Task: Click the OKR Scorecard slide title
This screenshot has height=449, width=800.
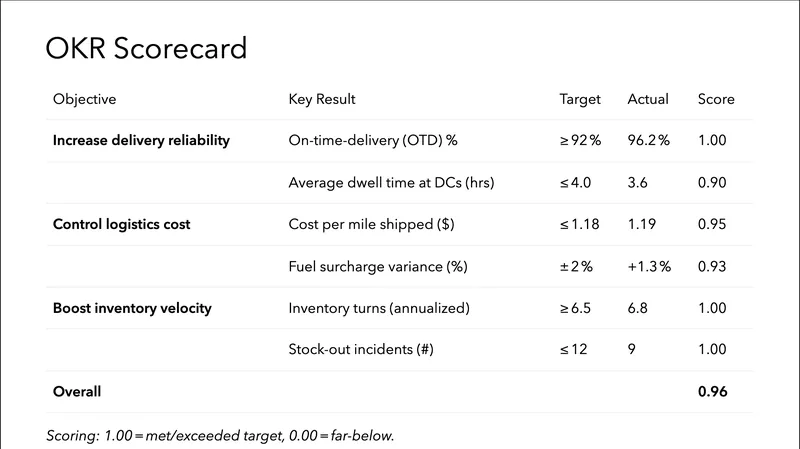Action: coord(147,49)
